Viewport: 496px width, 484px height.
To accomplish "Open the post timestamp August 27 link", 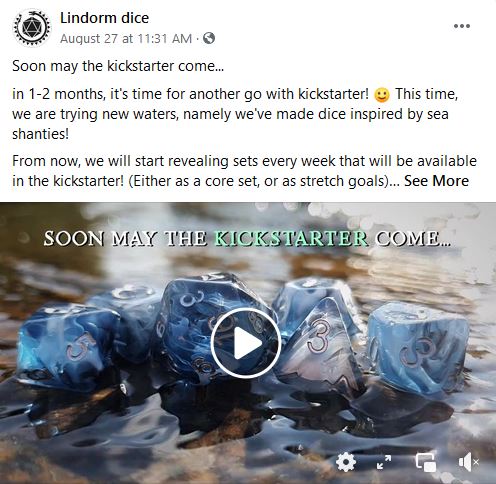I will click(126, 39).
